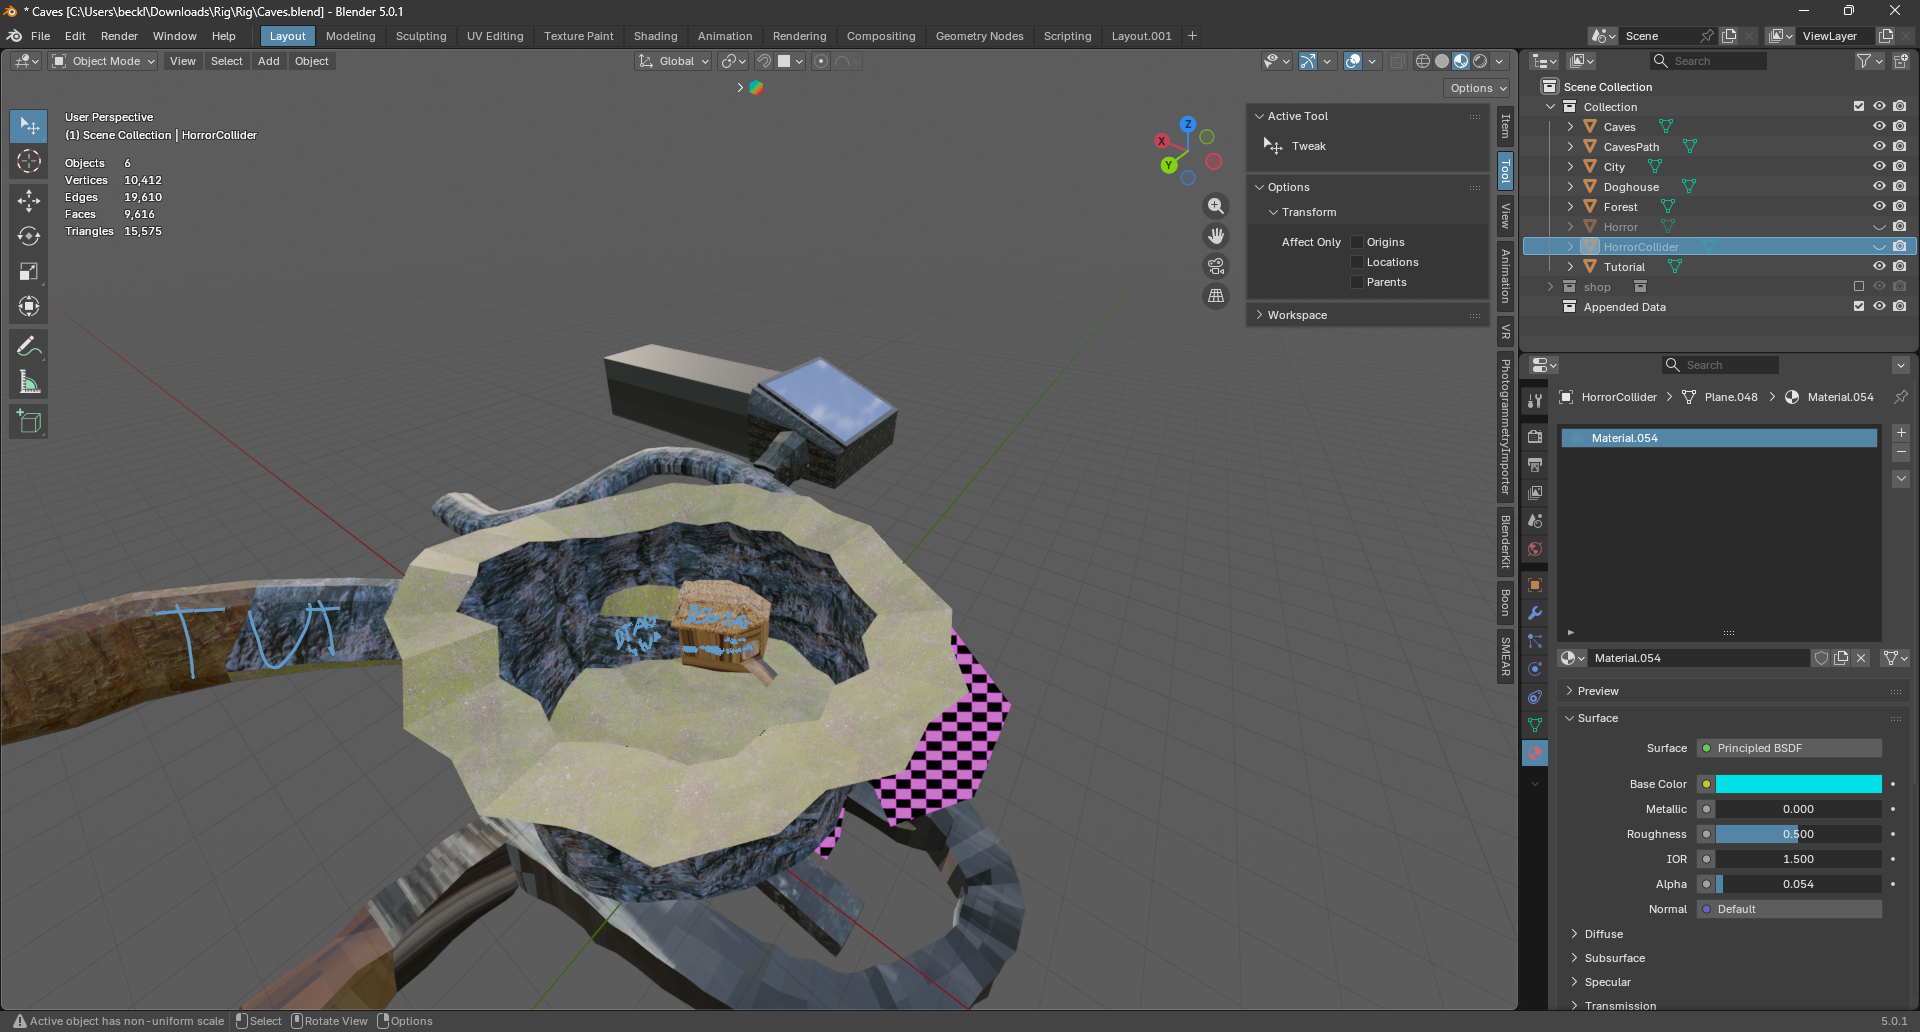Screen dimensions: 1920x1032
Task: Activate the Move tool
Action: [x=29, y=200]
